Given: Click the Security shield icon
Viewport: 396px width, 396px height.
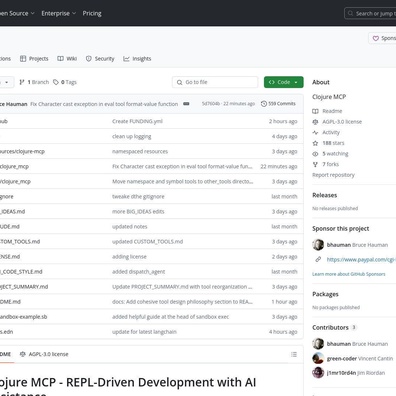Looking at the screenshot, I should point(89,59).
